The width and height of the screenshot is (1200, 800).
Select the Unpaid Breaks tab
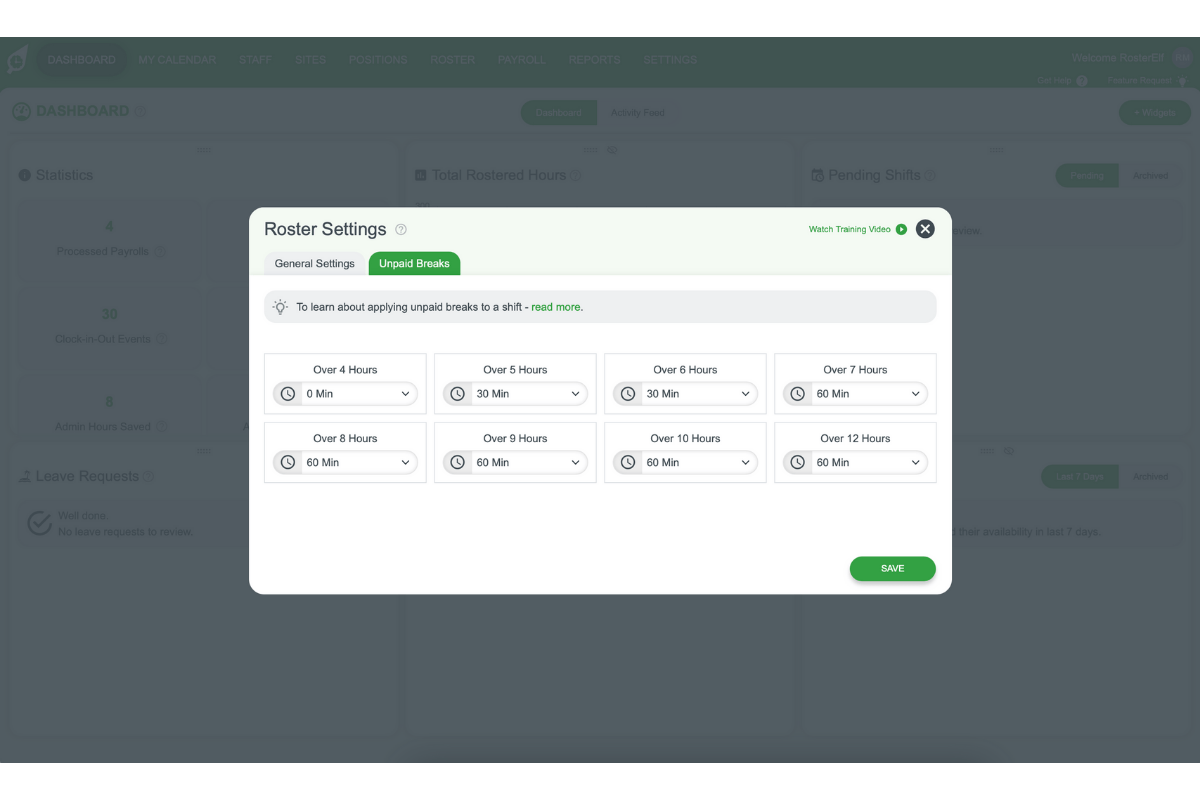point(414,264)
